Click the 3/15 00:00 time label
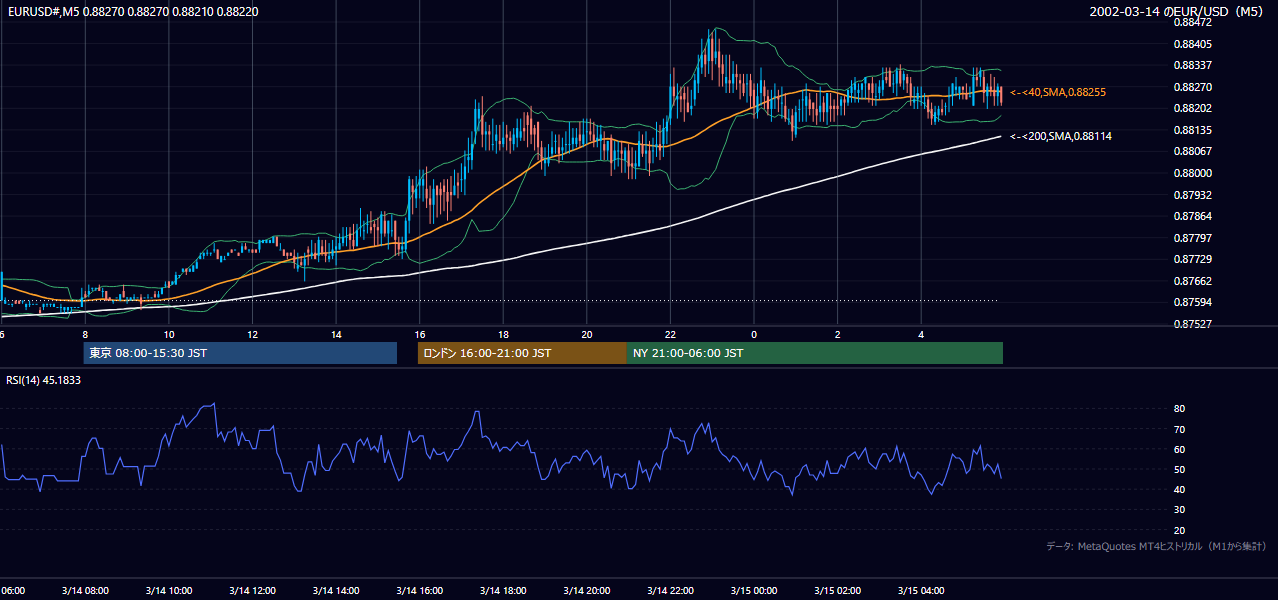This screenshot has height=600, width=1278. pos(754,590)
